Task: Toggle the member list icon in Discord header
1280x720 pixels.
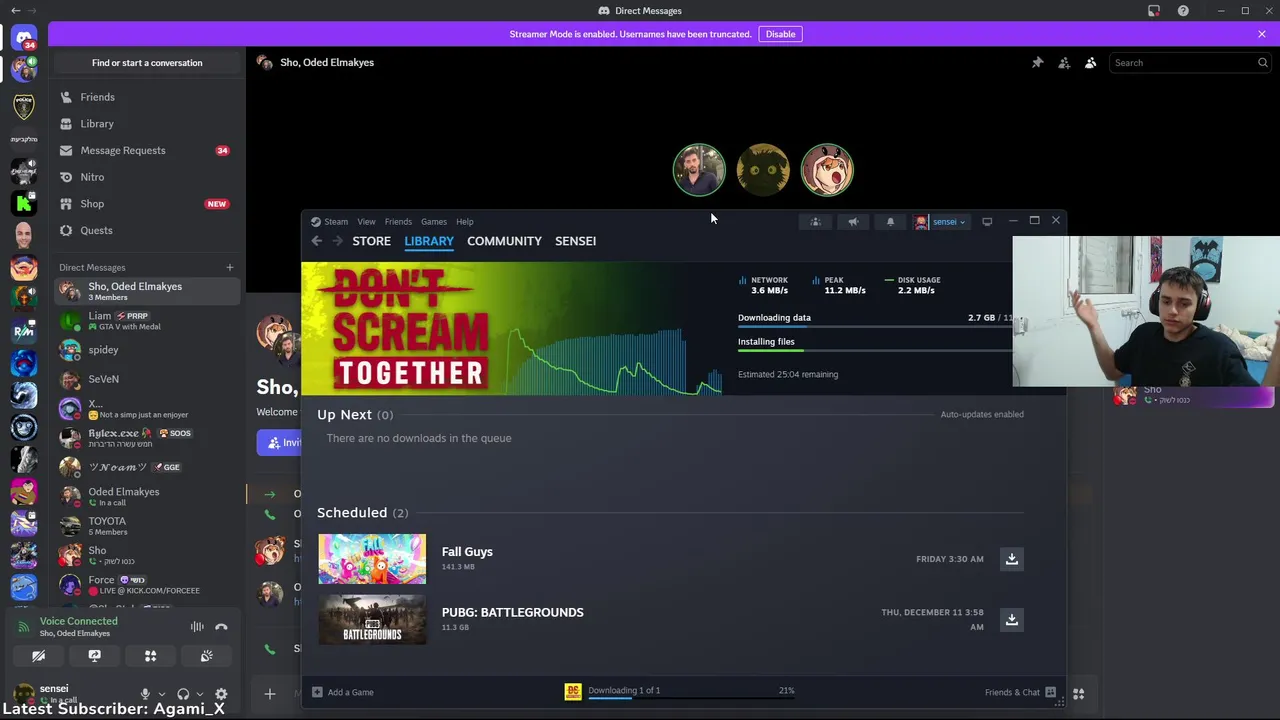Action: click(x=1091, y=63)
